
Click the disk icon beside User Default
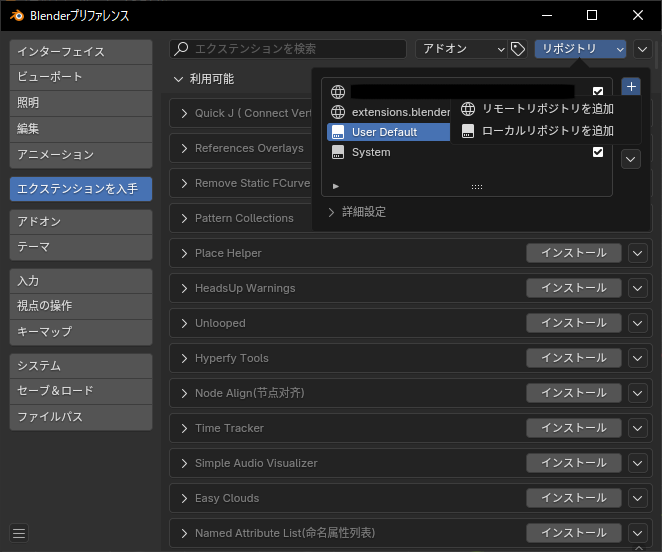[x=338, y=132]
